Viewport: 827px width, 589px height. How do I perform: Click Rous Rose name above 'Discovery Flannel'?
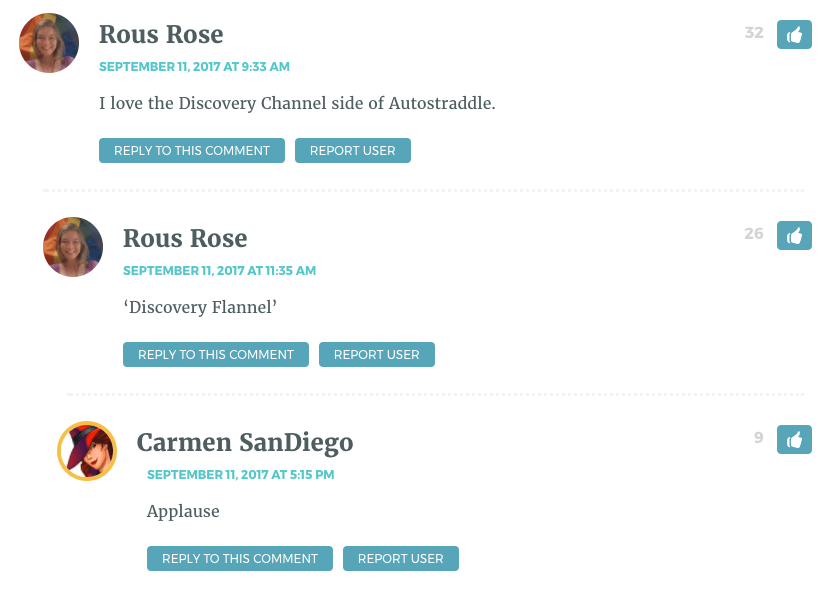[185, 239]
